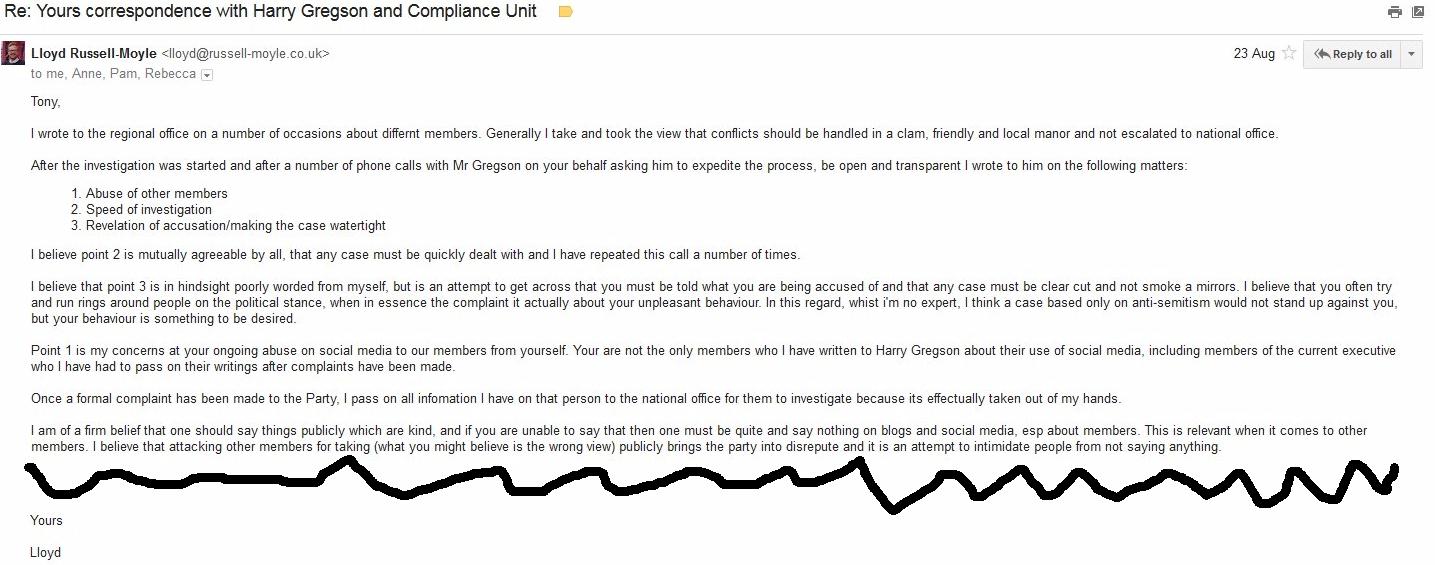Viewport: 1435px width, 565px height.
Task: Click the list item 'Speed of investigation'
Action: point(149,209)
